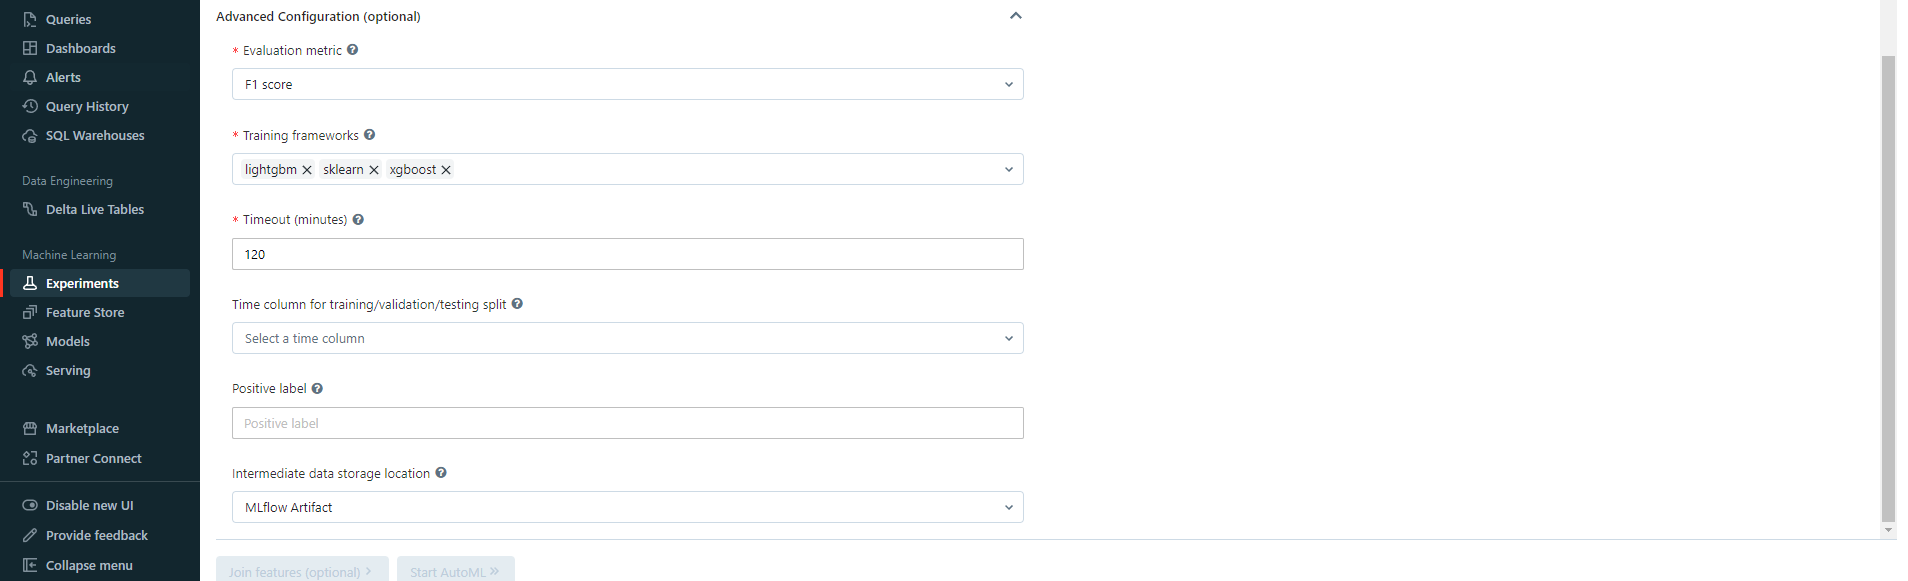This screenshot has width=1908, height=581.
Task: Click the Timeout (minutes) help icon
Action: point(358,220)
